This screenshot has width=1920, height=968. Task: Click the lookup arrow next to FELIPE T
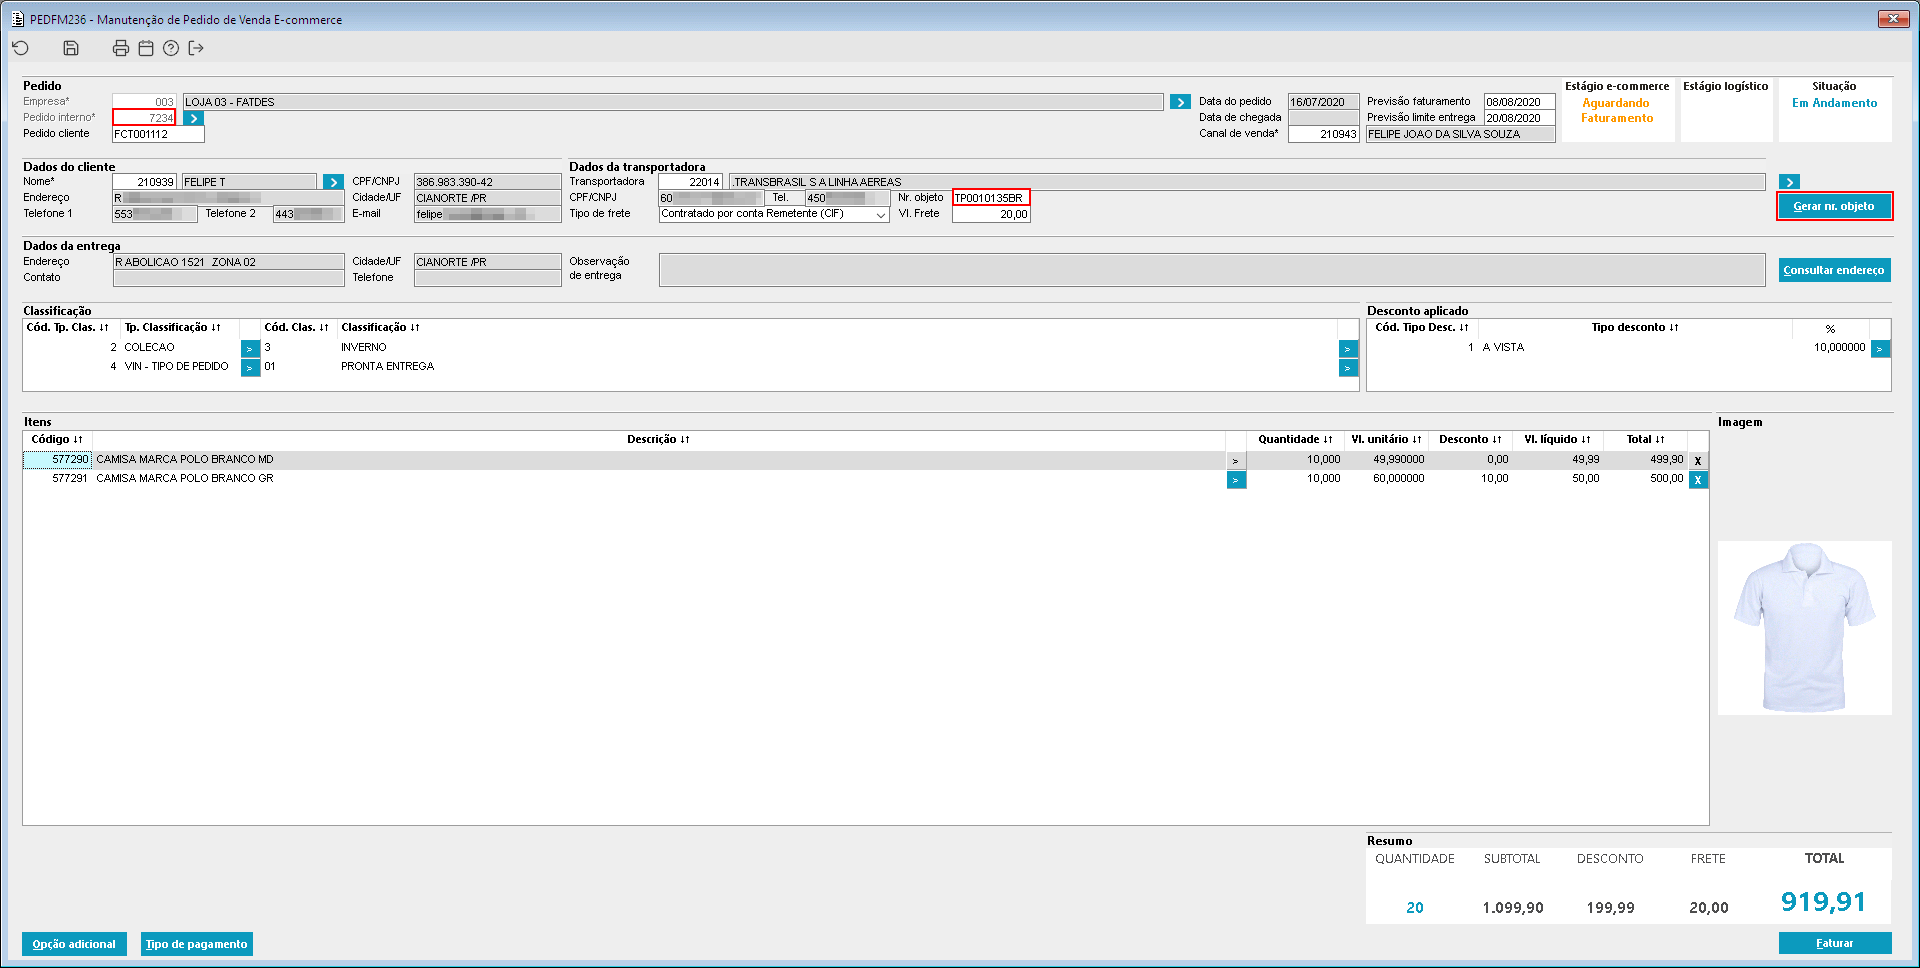[334, 182]
